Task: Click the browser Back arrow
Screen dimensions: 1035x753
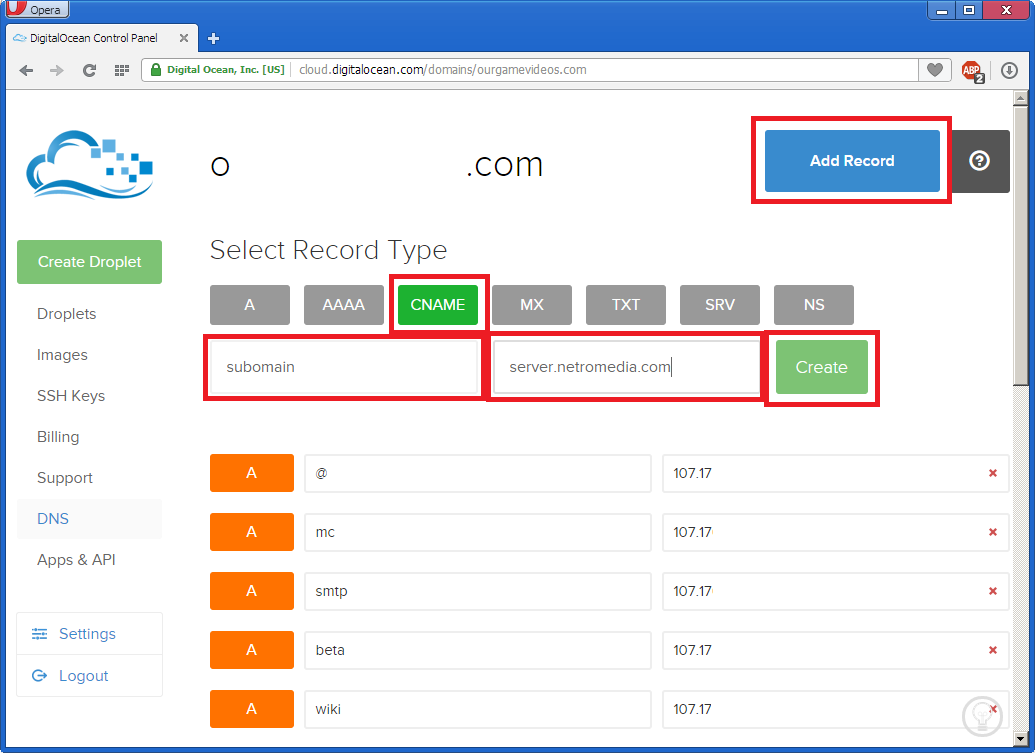Action: 26,70
